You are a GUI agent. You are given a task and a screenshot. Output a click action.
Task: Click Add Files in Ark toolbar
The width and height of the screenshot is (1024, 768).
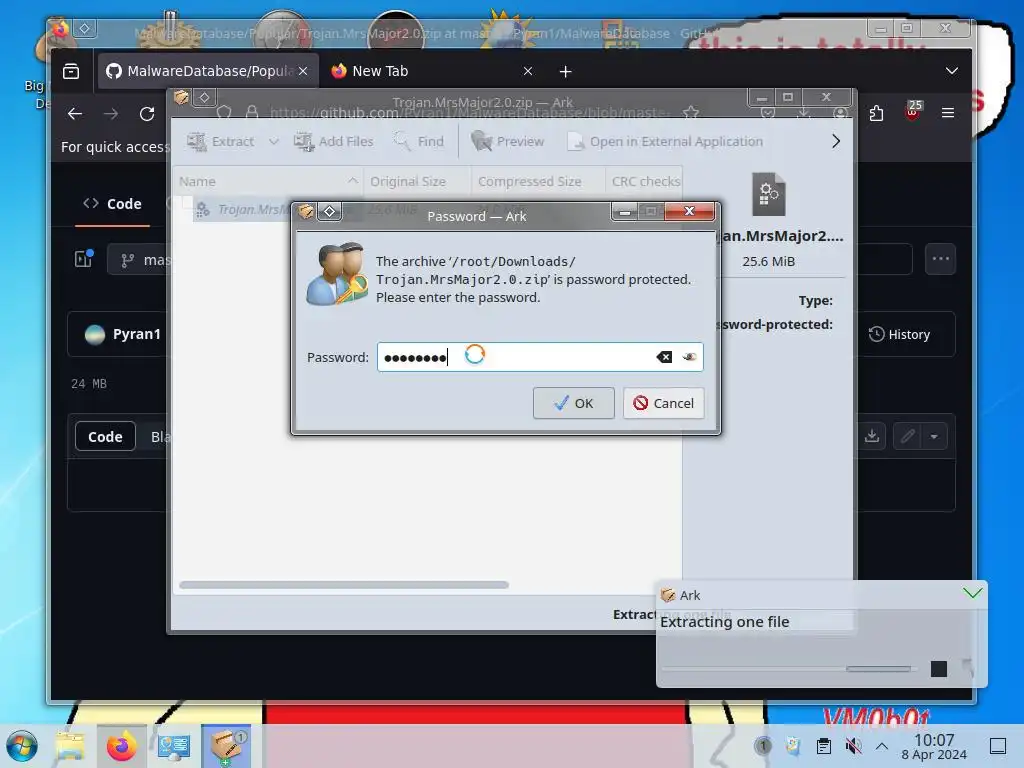(334, 141)
